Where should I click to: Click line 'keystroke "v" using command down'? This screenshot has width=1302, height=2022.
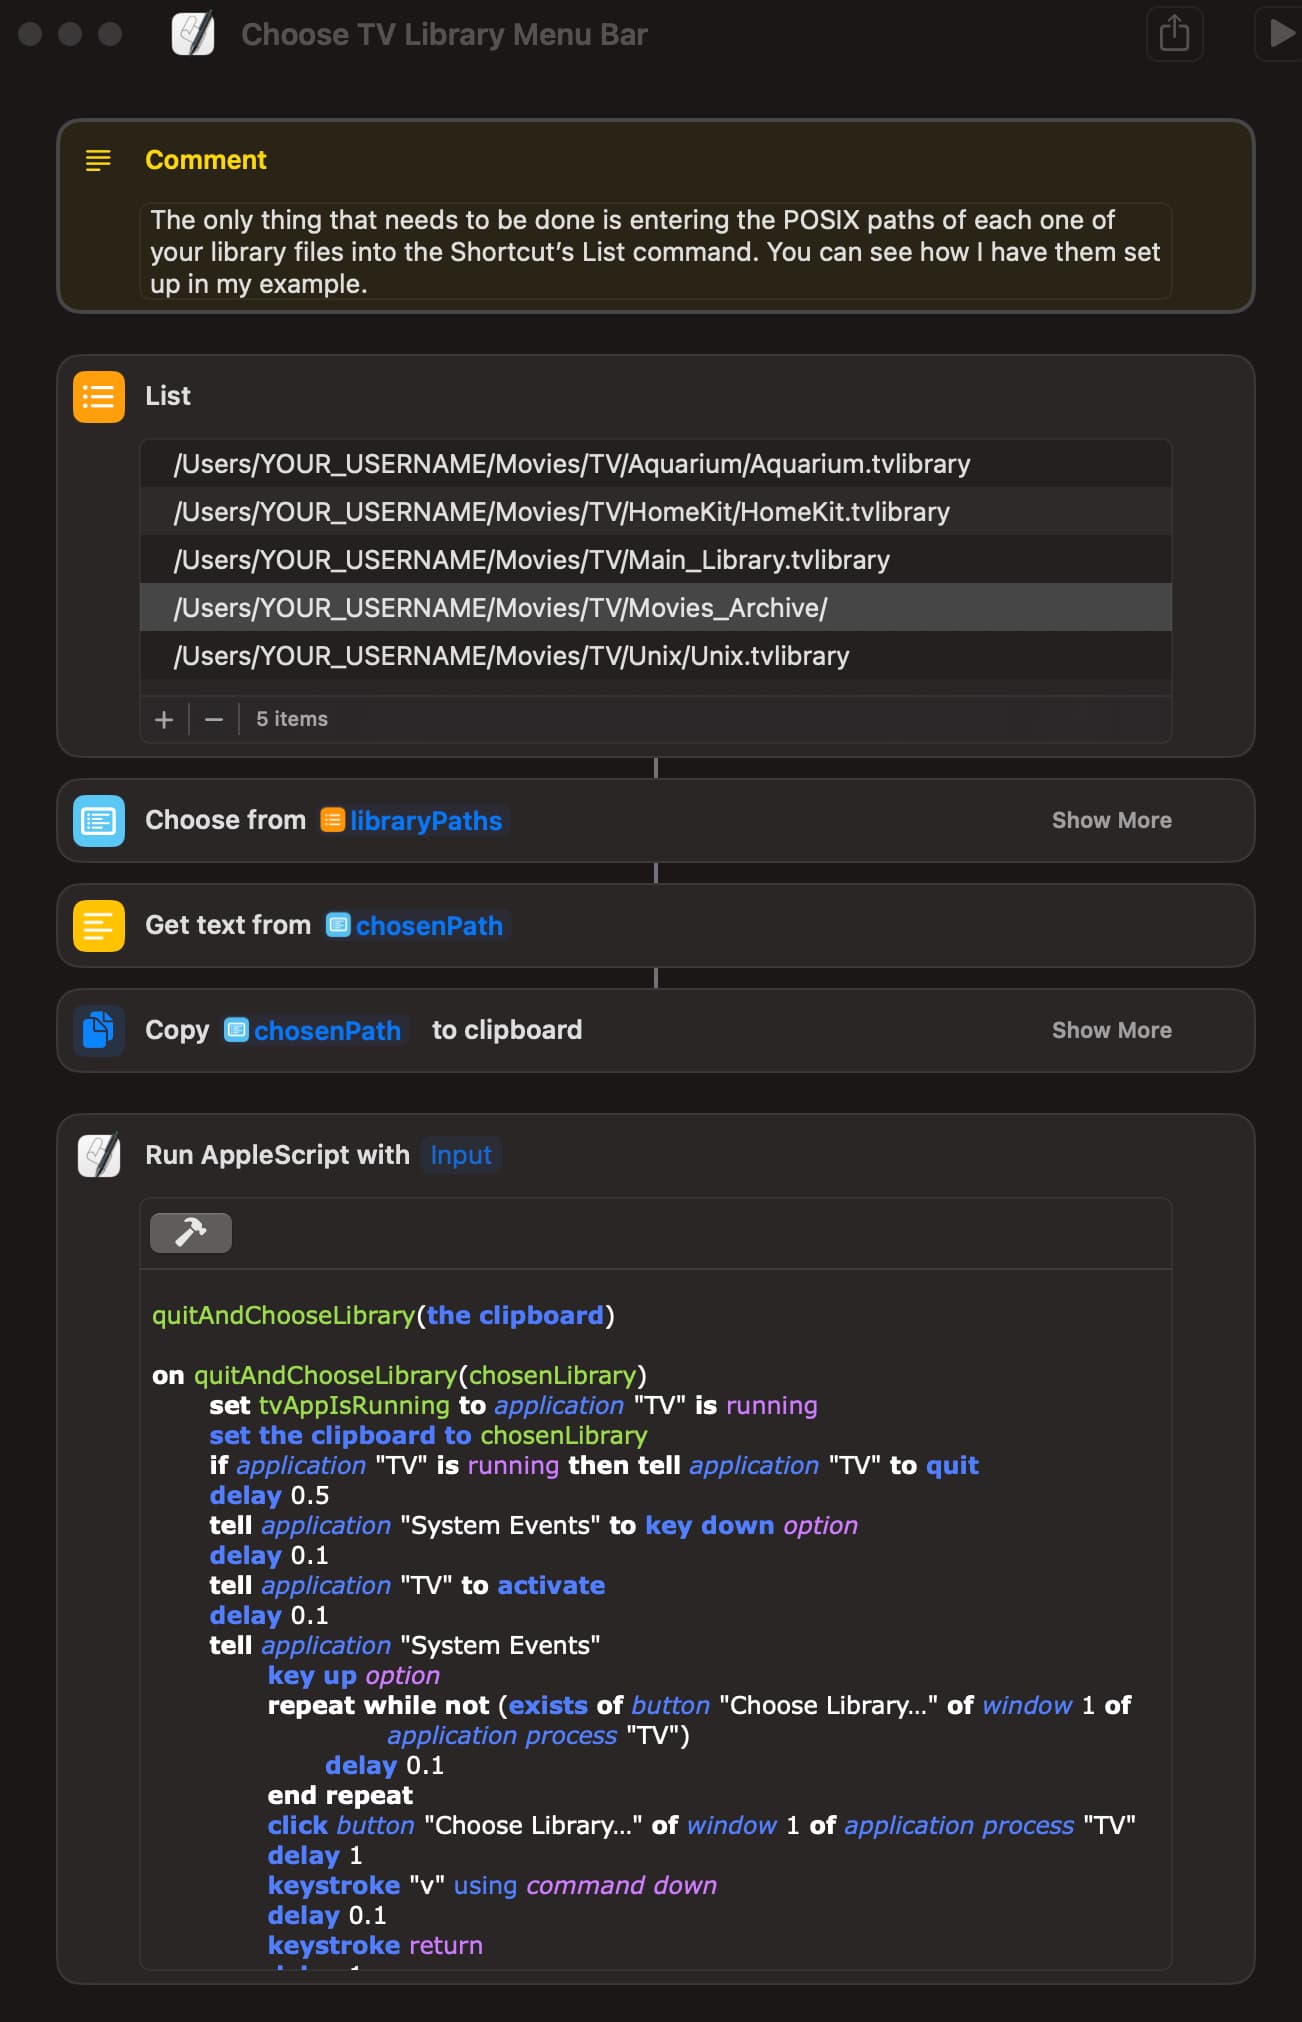(492, 1885)
